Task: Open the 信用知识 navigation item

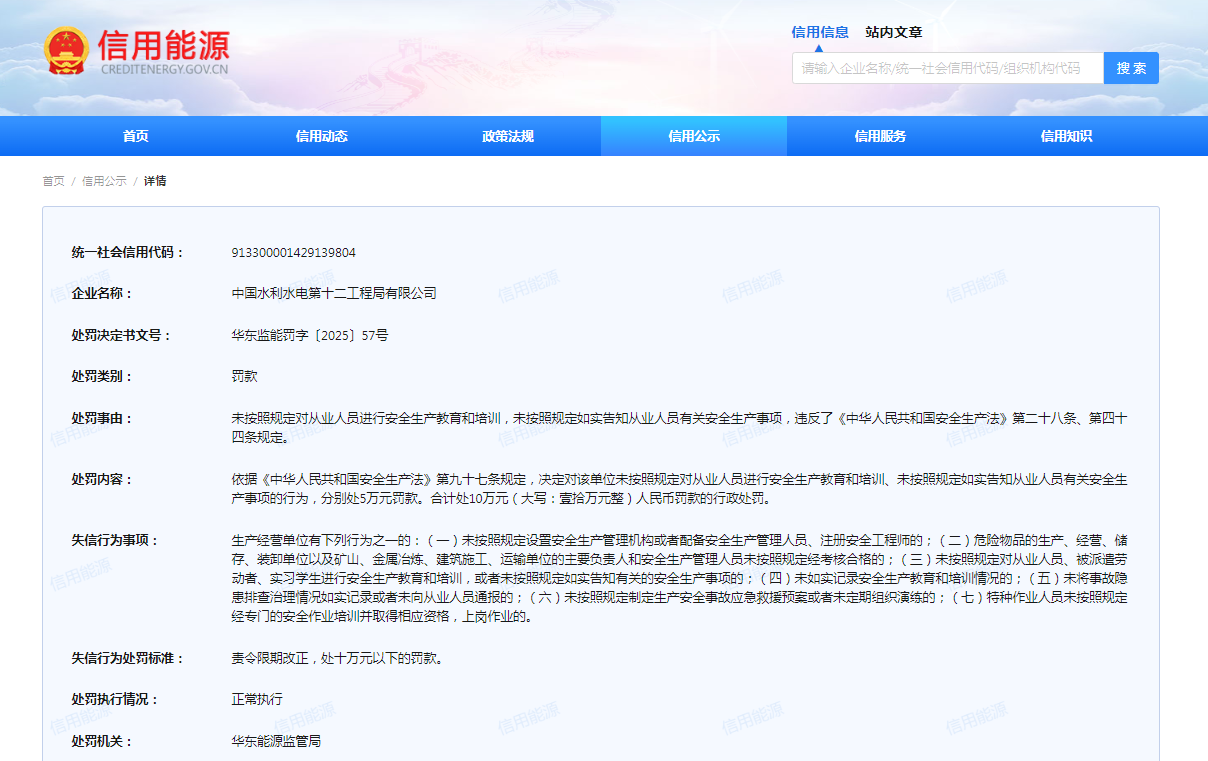Action: point(1066,136)
